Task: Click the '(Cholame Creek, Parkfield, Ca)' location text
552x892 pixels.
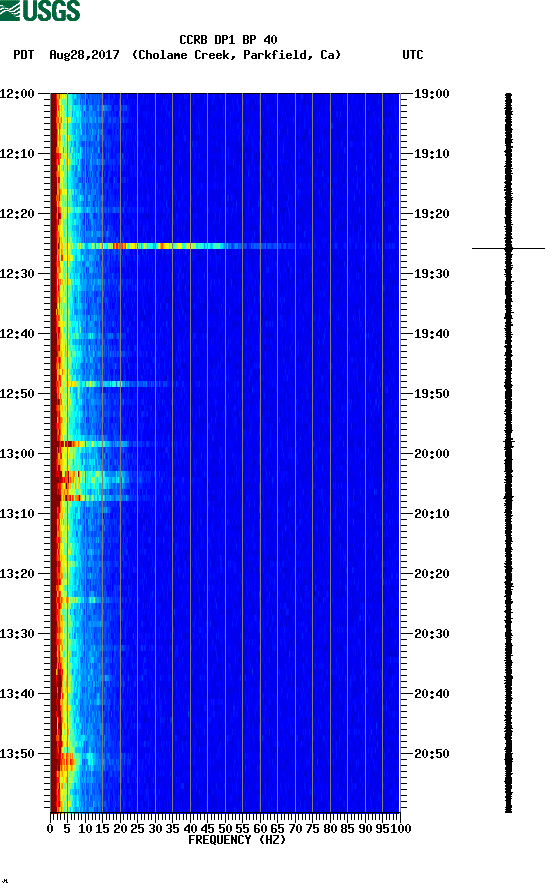Action: 236,55
